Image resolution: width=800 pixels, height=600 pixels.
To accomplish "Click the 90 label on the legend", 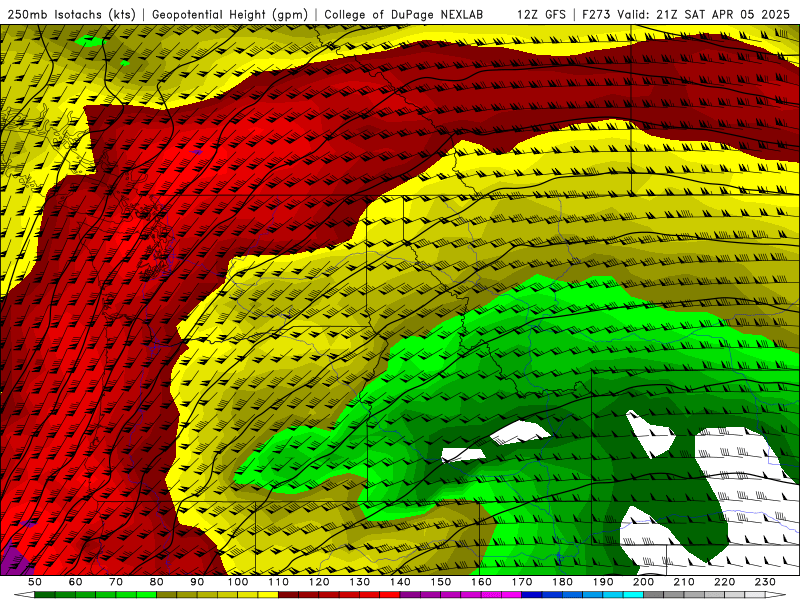I will click(x=197, y=582).
